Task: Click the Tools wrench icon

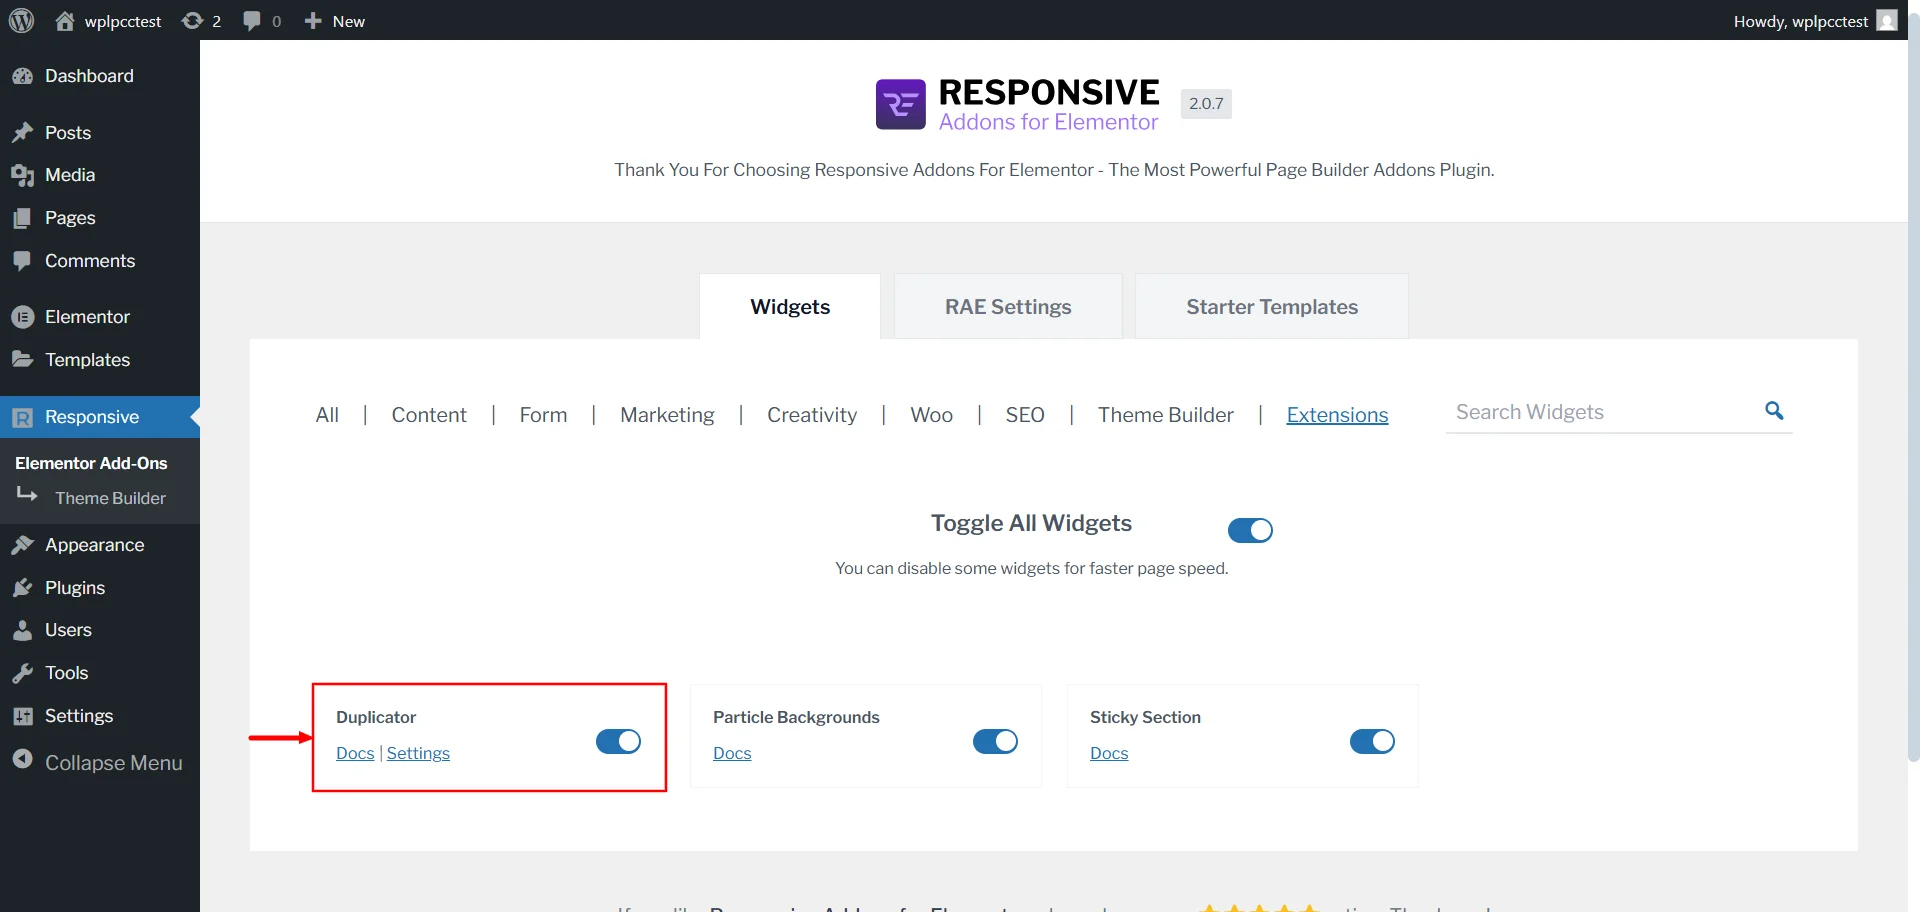Action: click(x=23, y=673)
